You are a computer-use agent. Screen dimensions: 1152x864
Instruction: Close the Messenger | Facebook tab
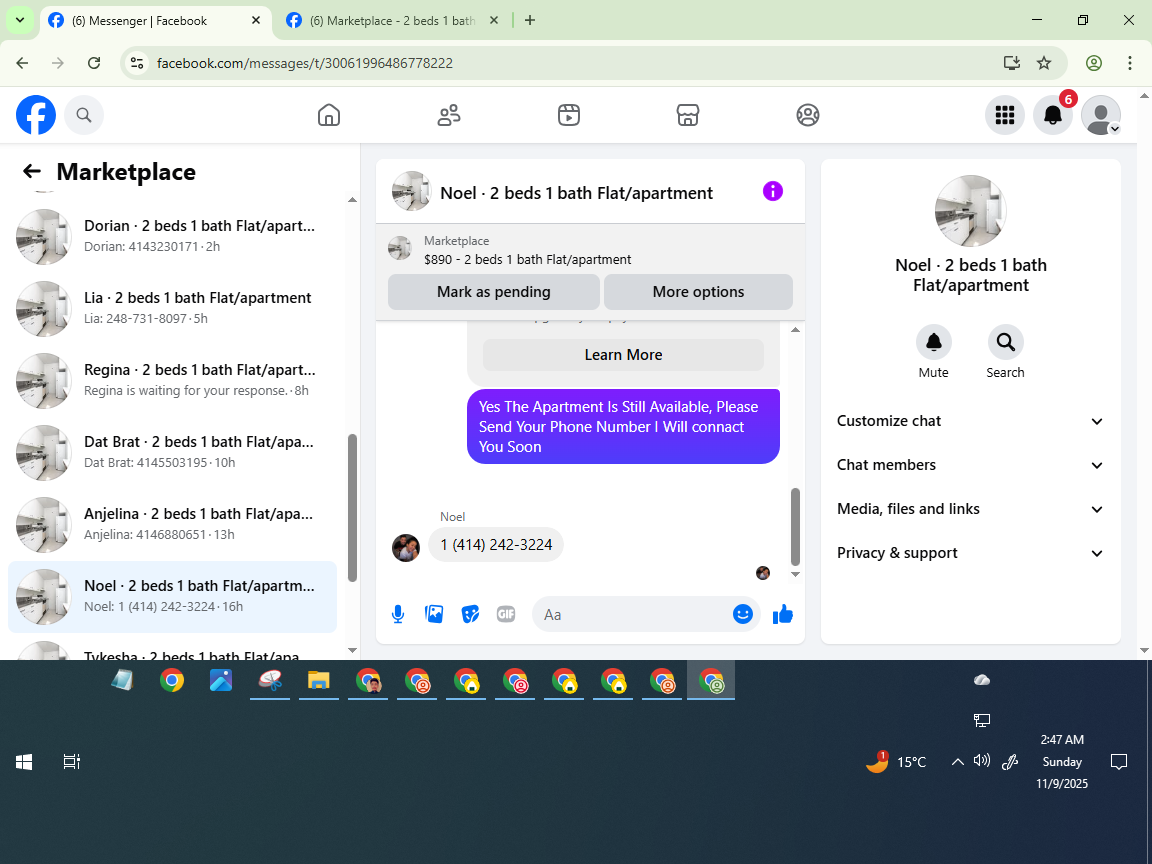pos(256,21)
